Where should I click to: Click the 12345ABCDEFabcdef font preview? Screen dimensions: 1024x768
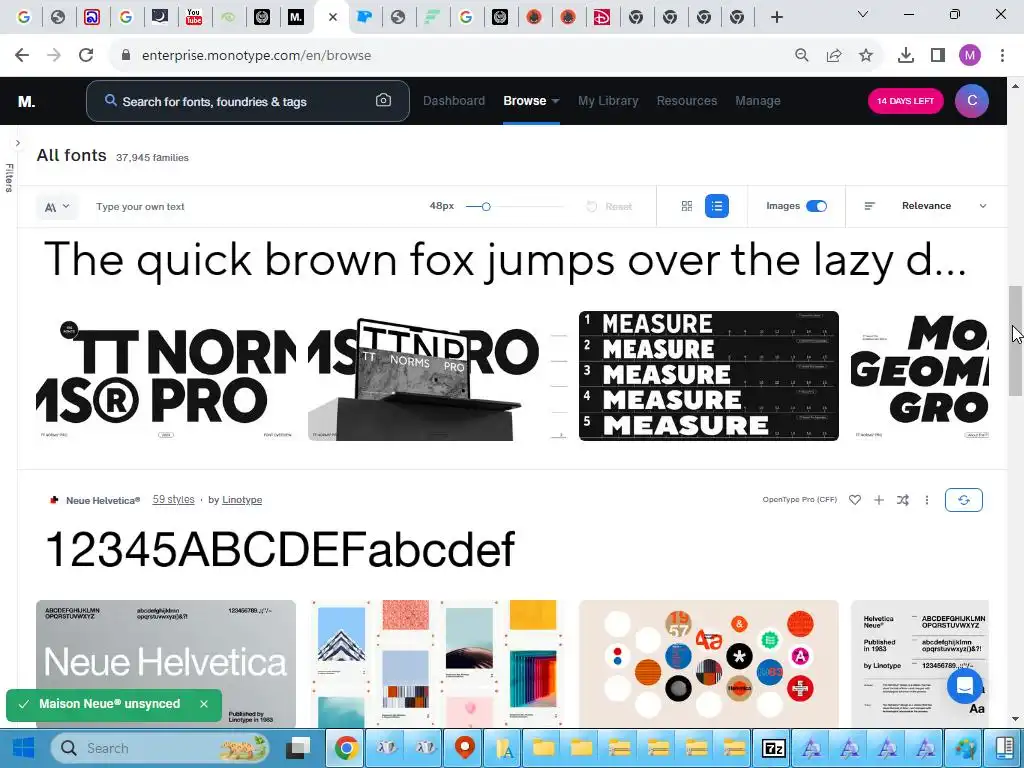tap(280, 550)
